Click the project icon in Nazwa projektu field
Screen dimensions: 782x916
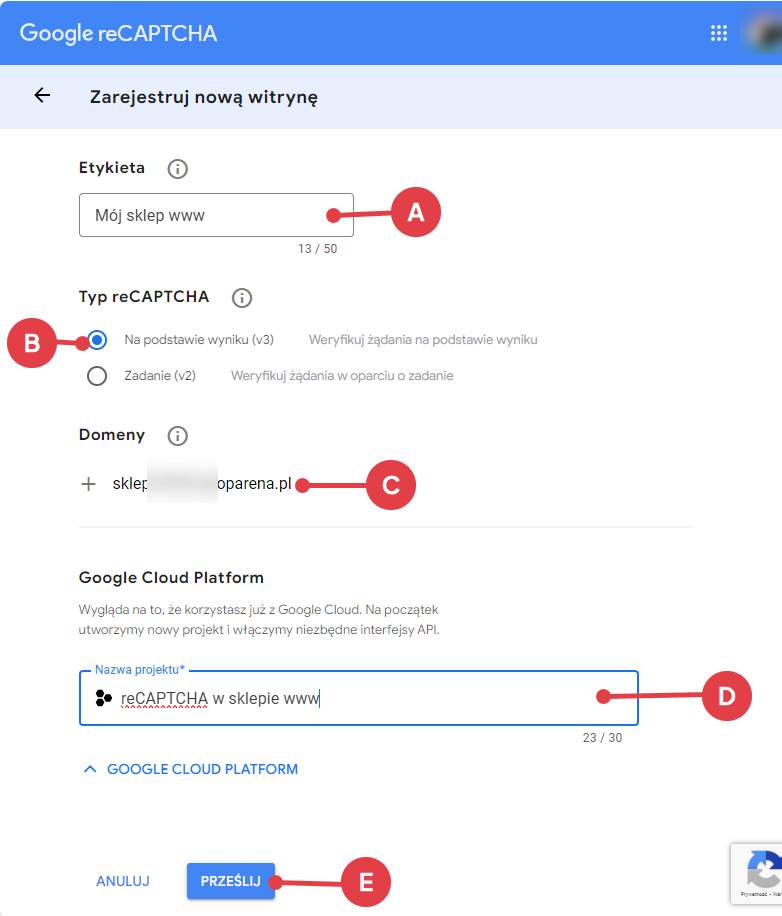tap(103, 698)
